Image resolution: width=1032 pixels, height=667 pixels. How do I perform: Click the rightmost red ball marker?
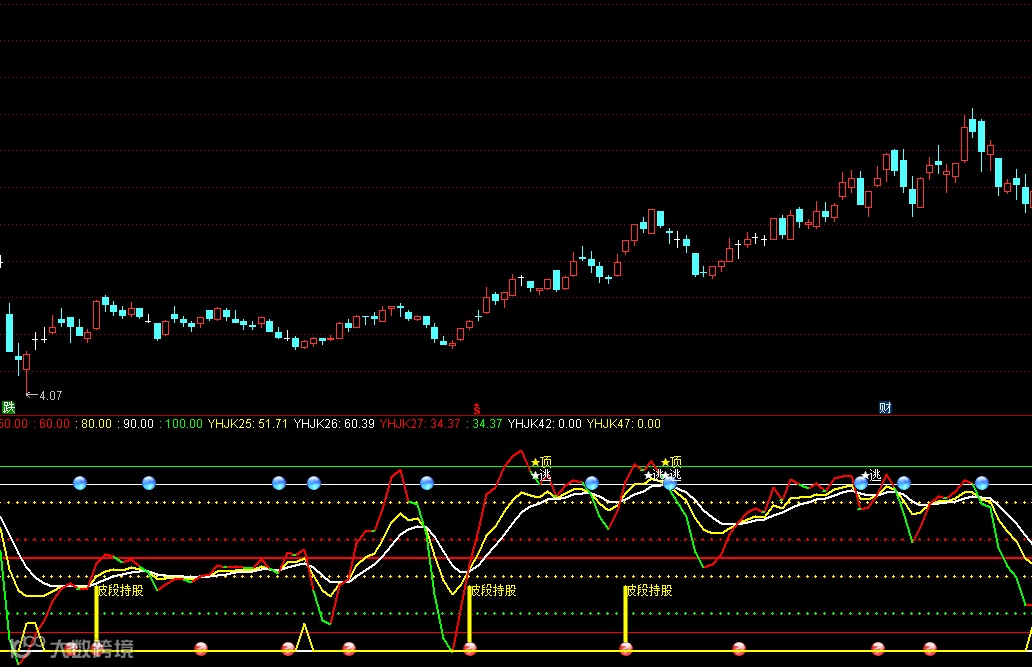[x=930, y=649]
